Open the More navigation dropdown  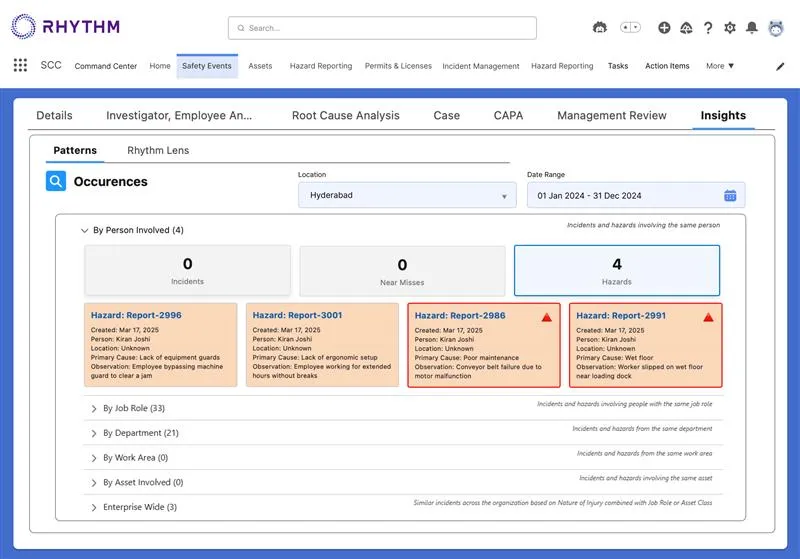coord(720,66)
